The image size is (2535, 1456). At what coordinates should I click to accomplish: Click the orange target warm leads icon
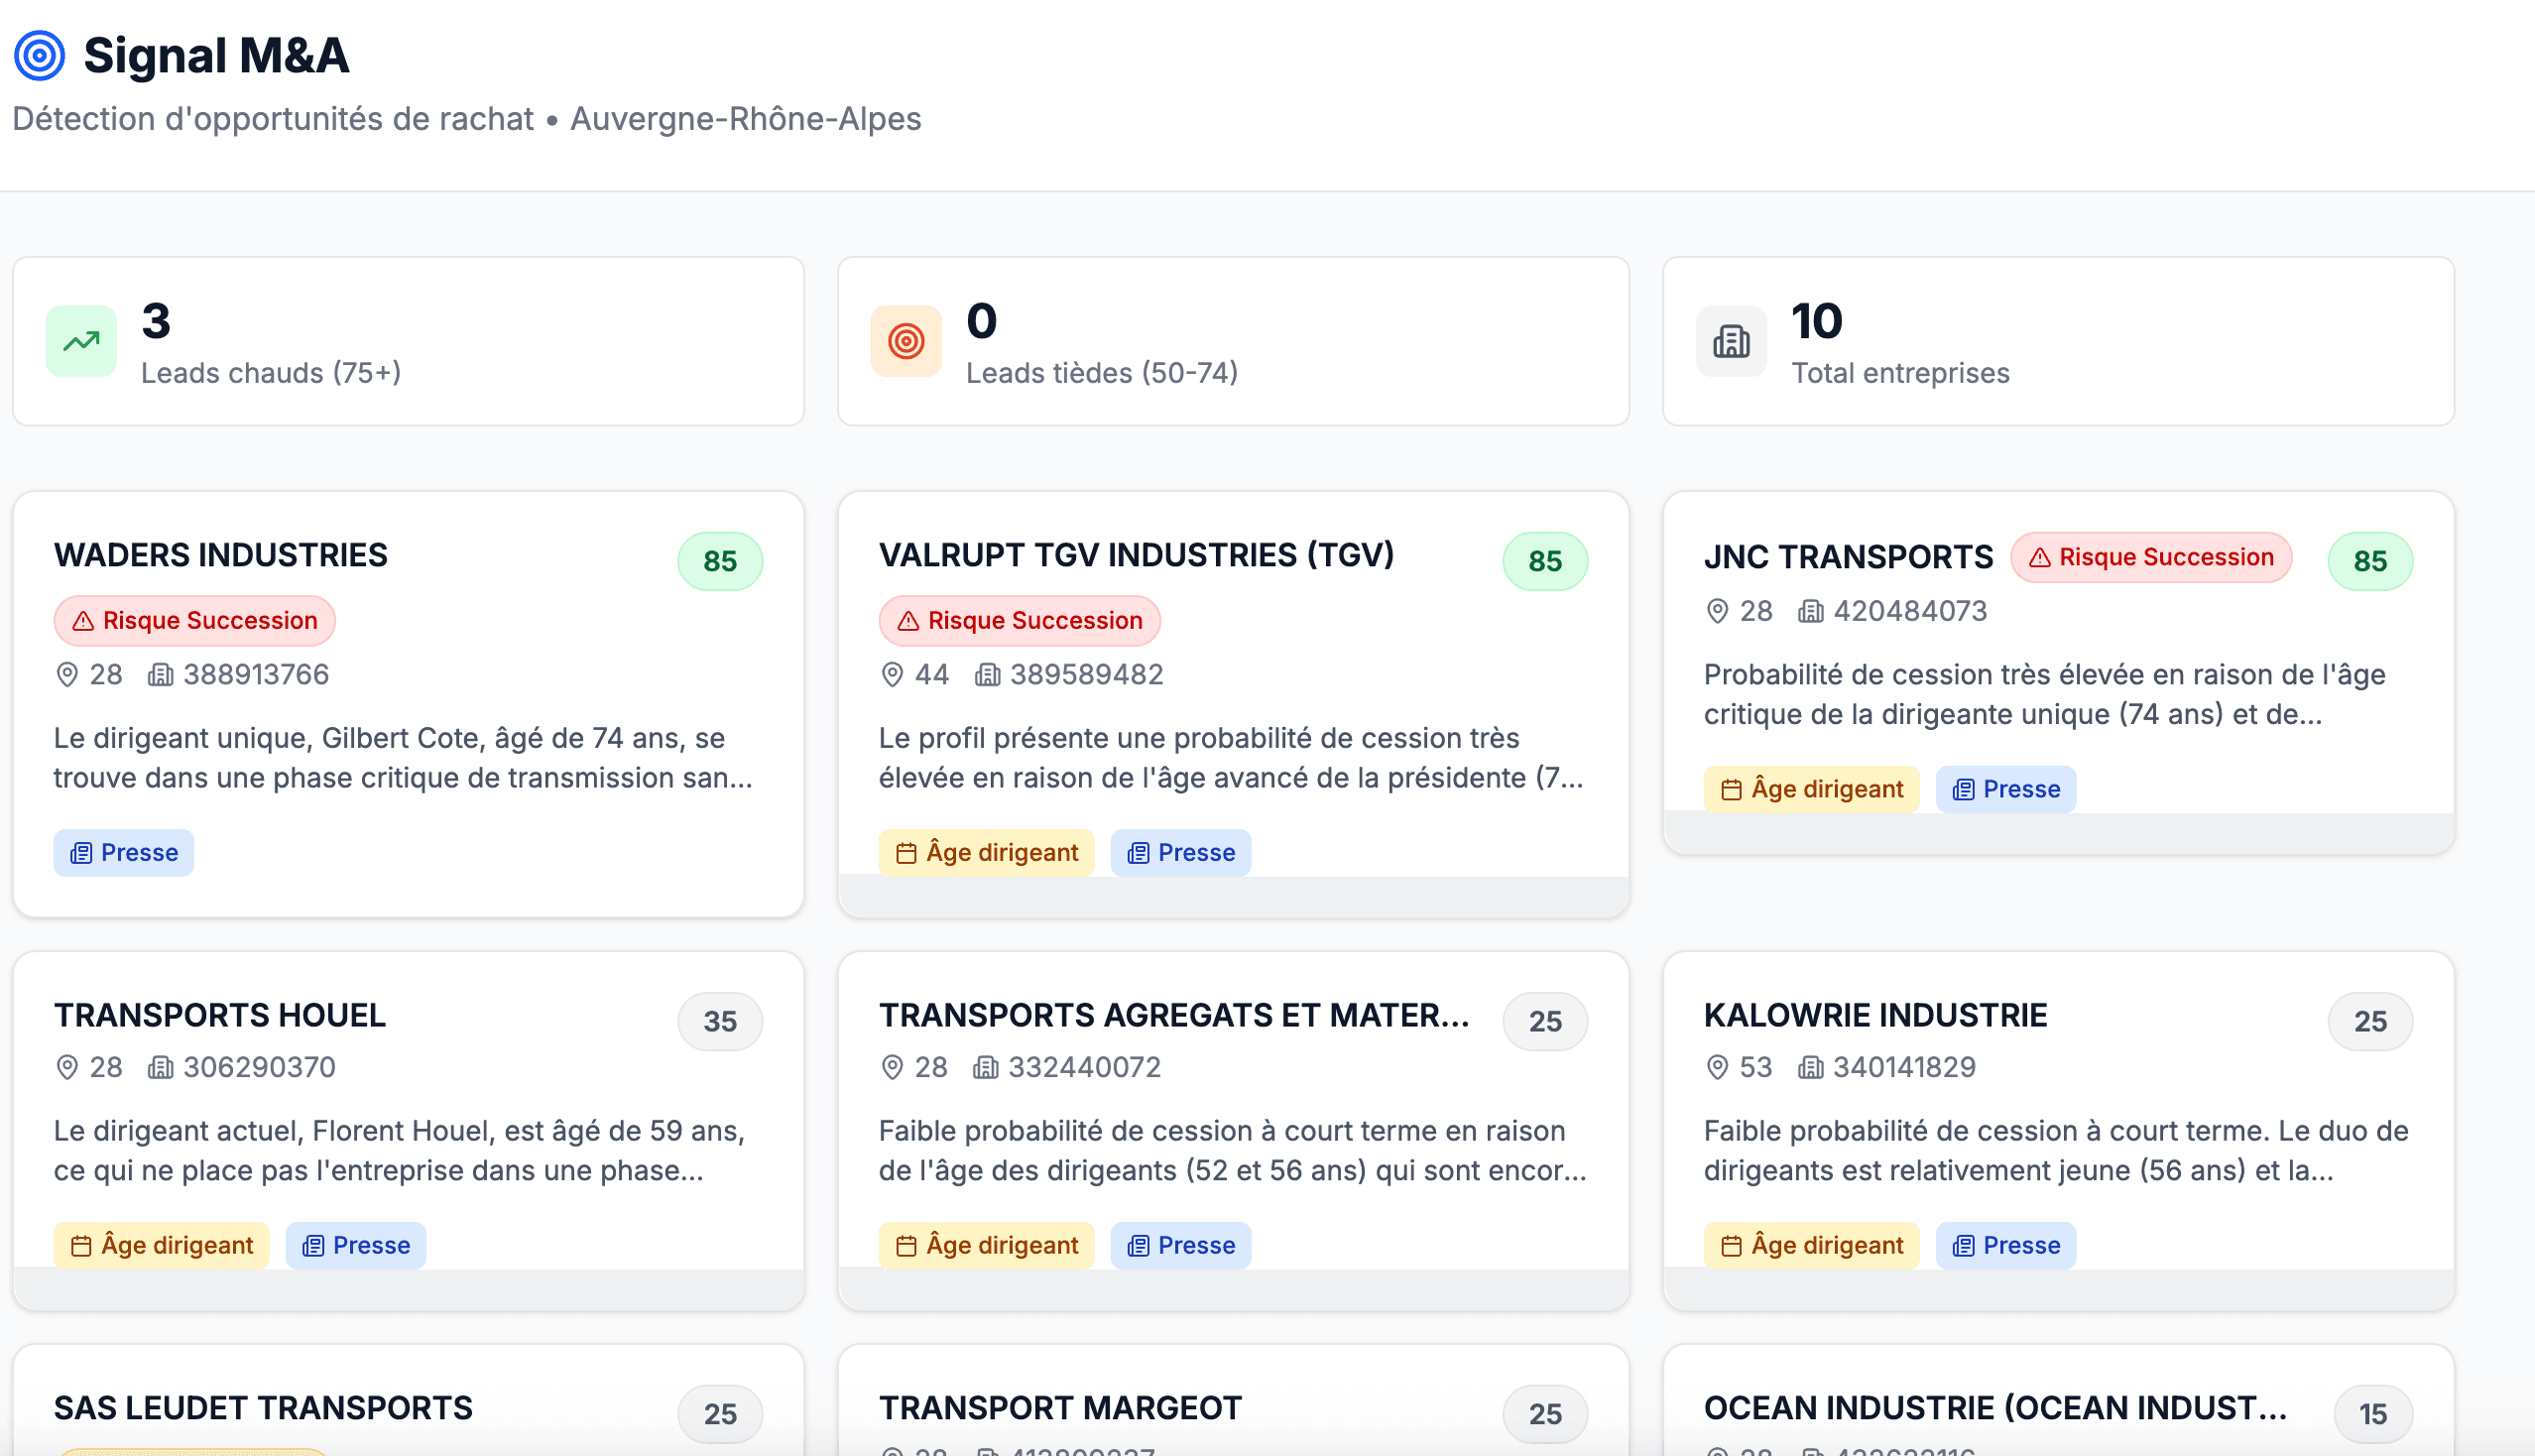(906, 341)
